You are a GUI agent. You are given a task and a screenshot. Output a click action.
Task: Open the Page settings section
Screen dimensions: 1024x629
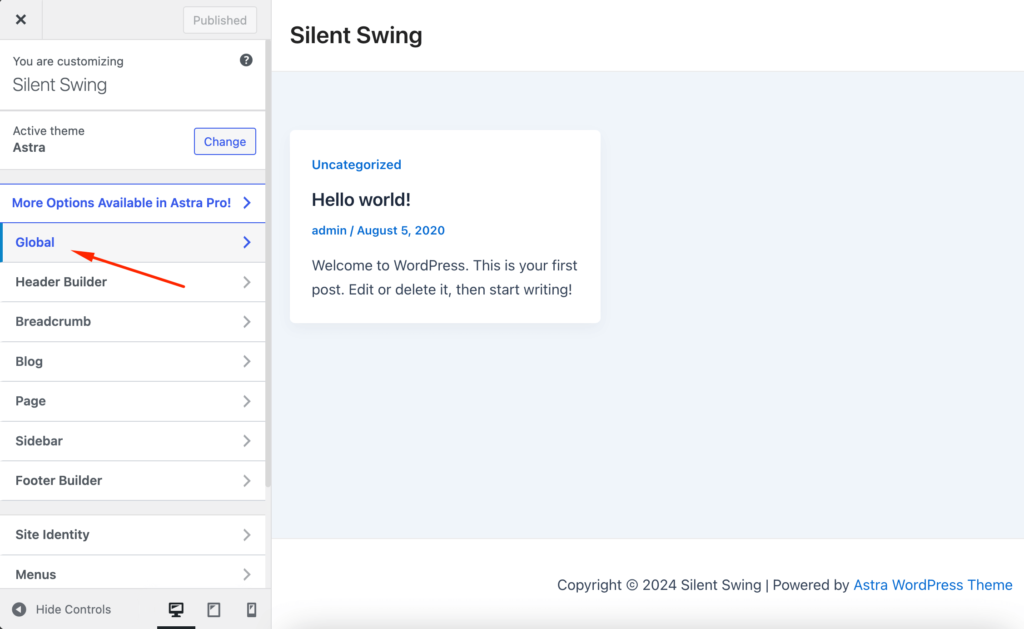click(x=133, y=401)
